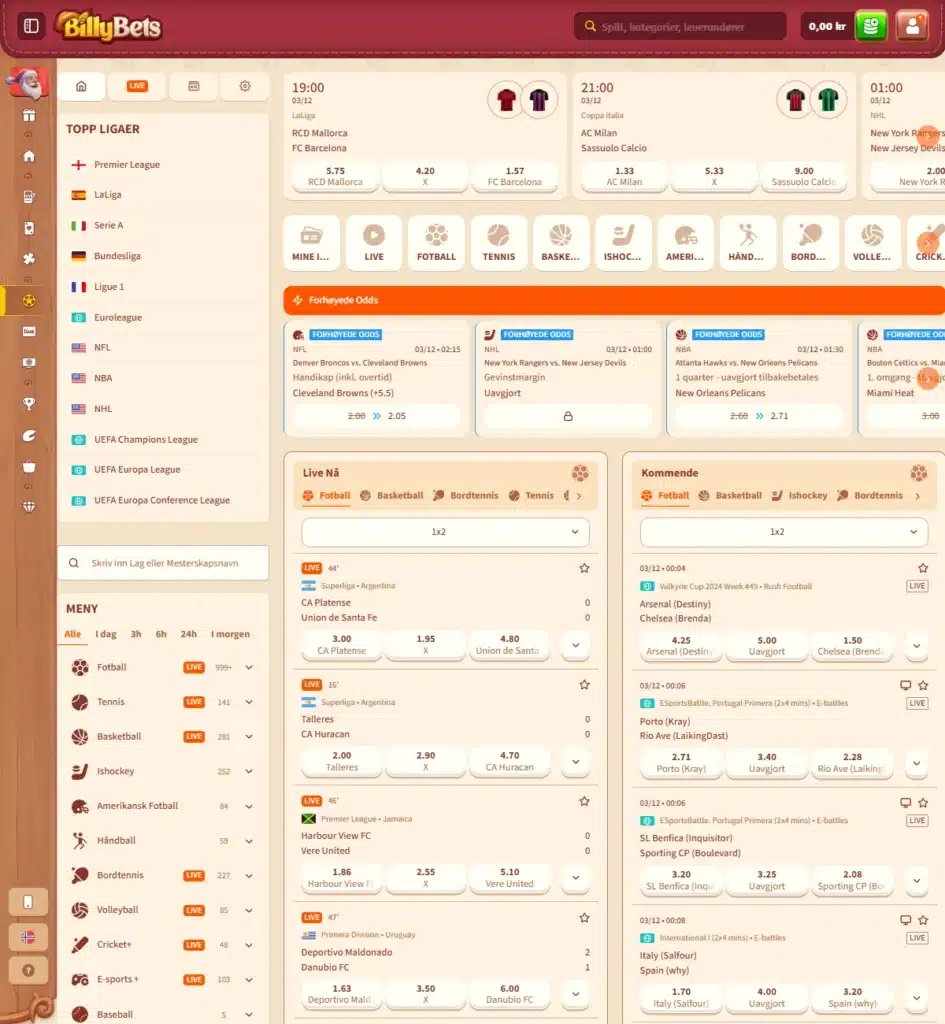Switch to Basketball tab in Live Nå
Screen dimensions: 945x1024
tap(392, 496)
